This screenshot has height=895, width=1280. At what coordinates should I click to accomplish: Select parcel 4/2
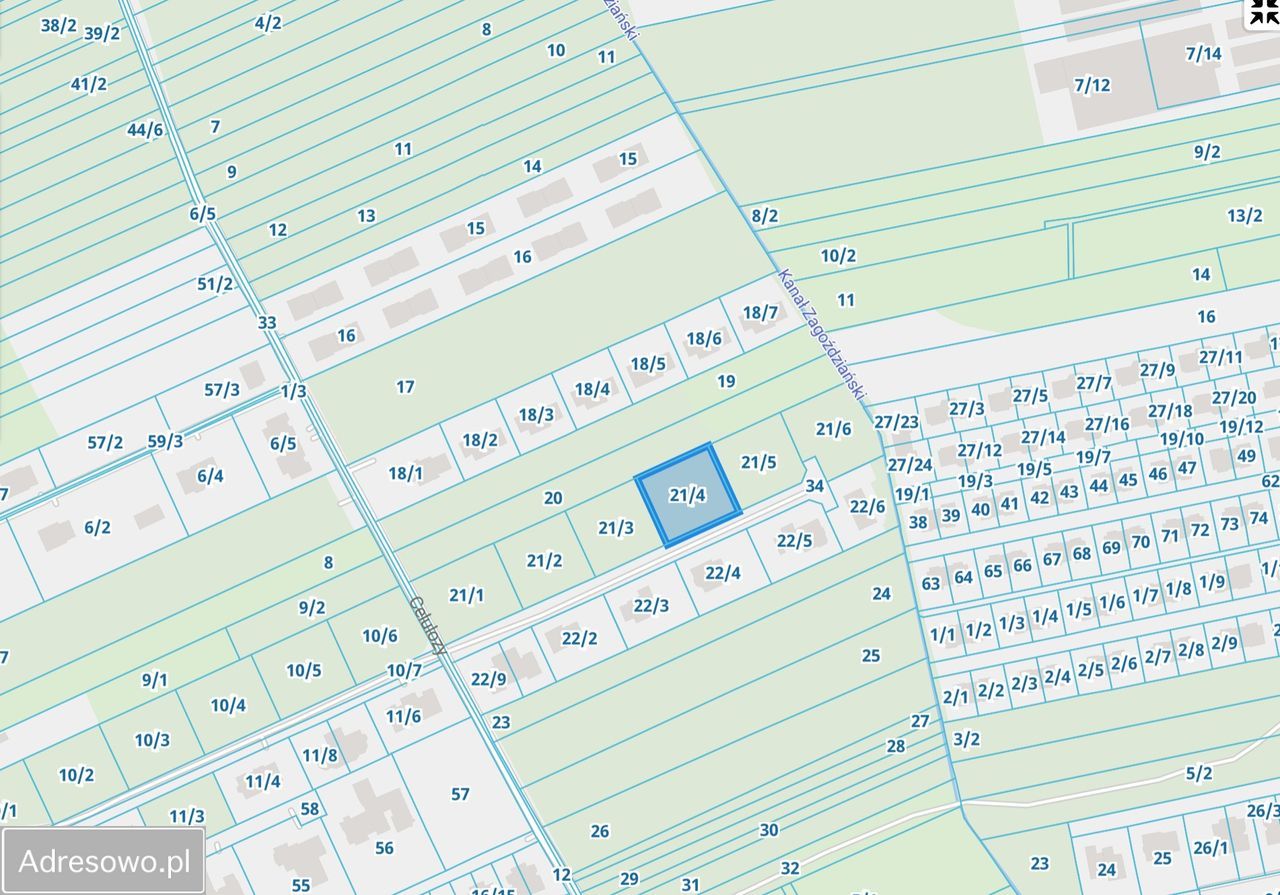[268, 22]
